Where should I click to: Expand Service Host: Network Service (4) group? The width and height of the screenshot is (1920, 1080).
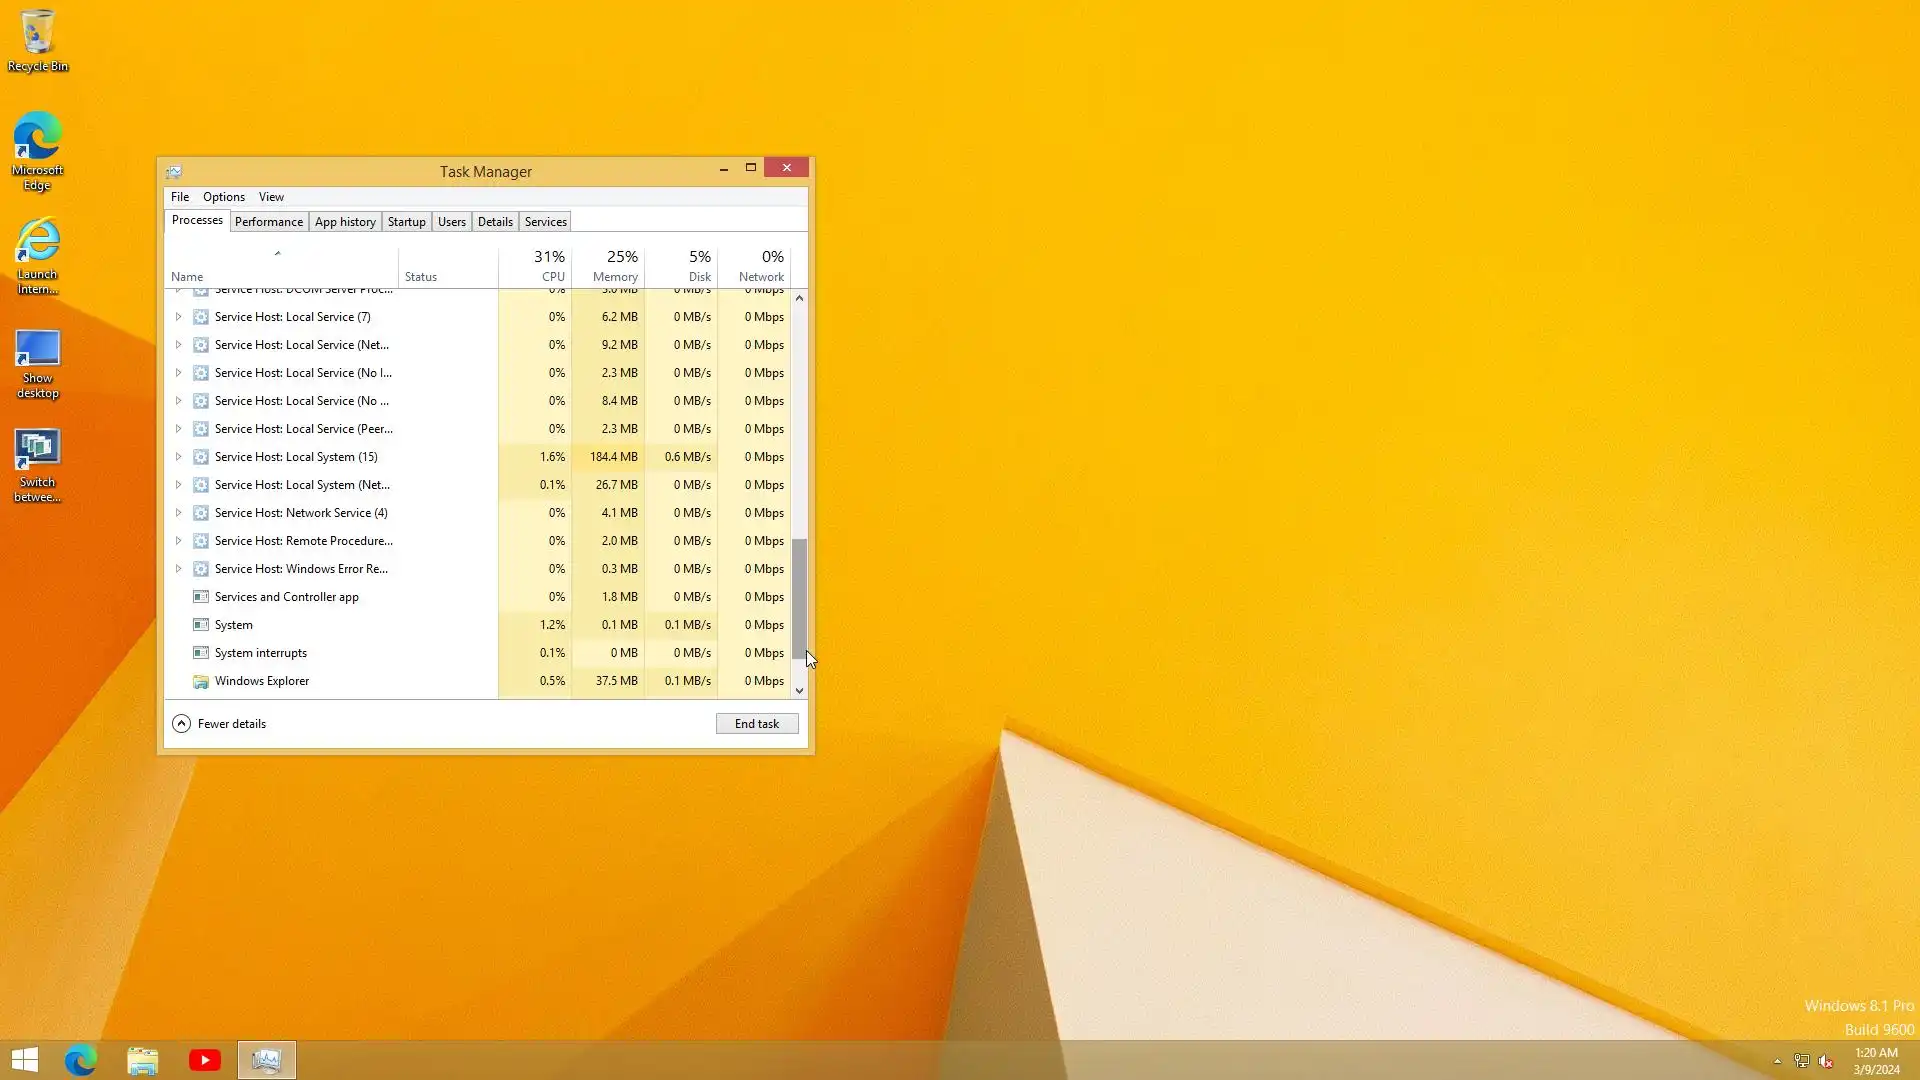point(178,513)
